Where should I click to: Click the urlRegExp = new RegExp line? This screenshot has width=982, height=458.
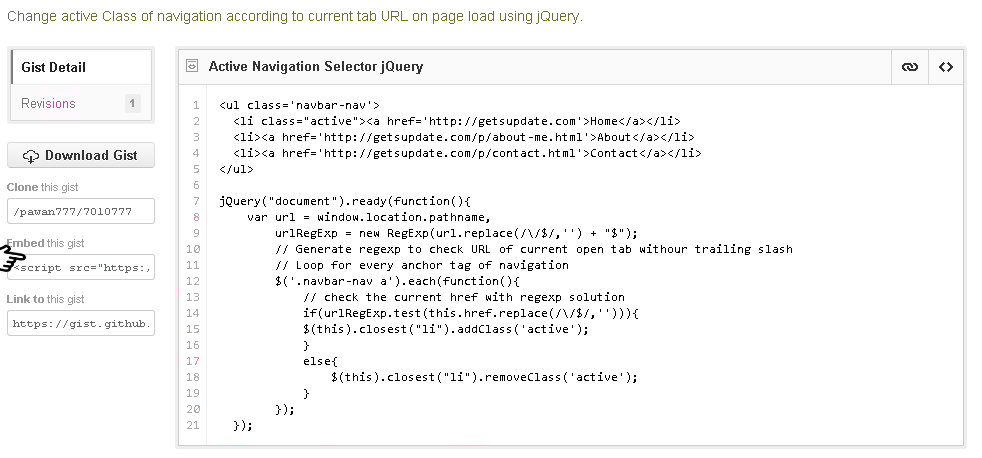pyautogui.click(x=457, y=234)
